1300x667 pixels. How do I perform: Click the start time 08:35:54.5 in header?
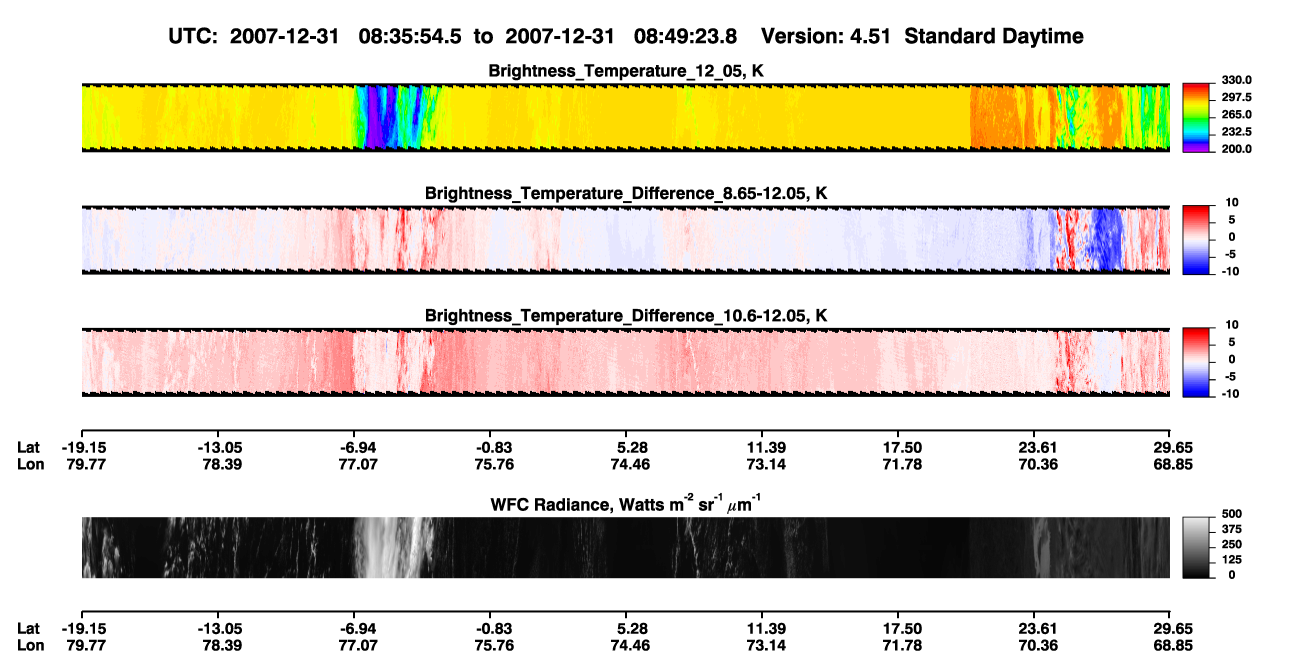[x=412, y=37]
